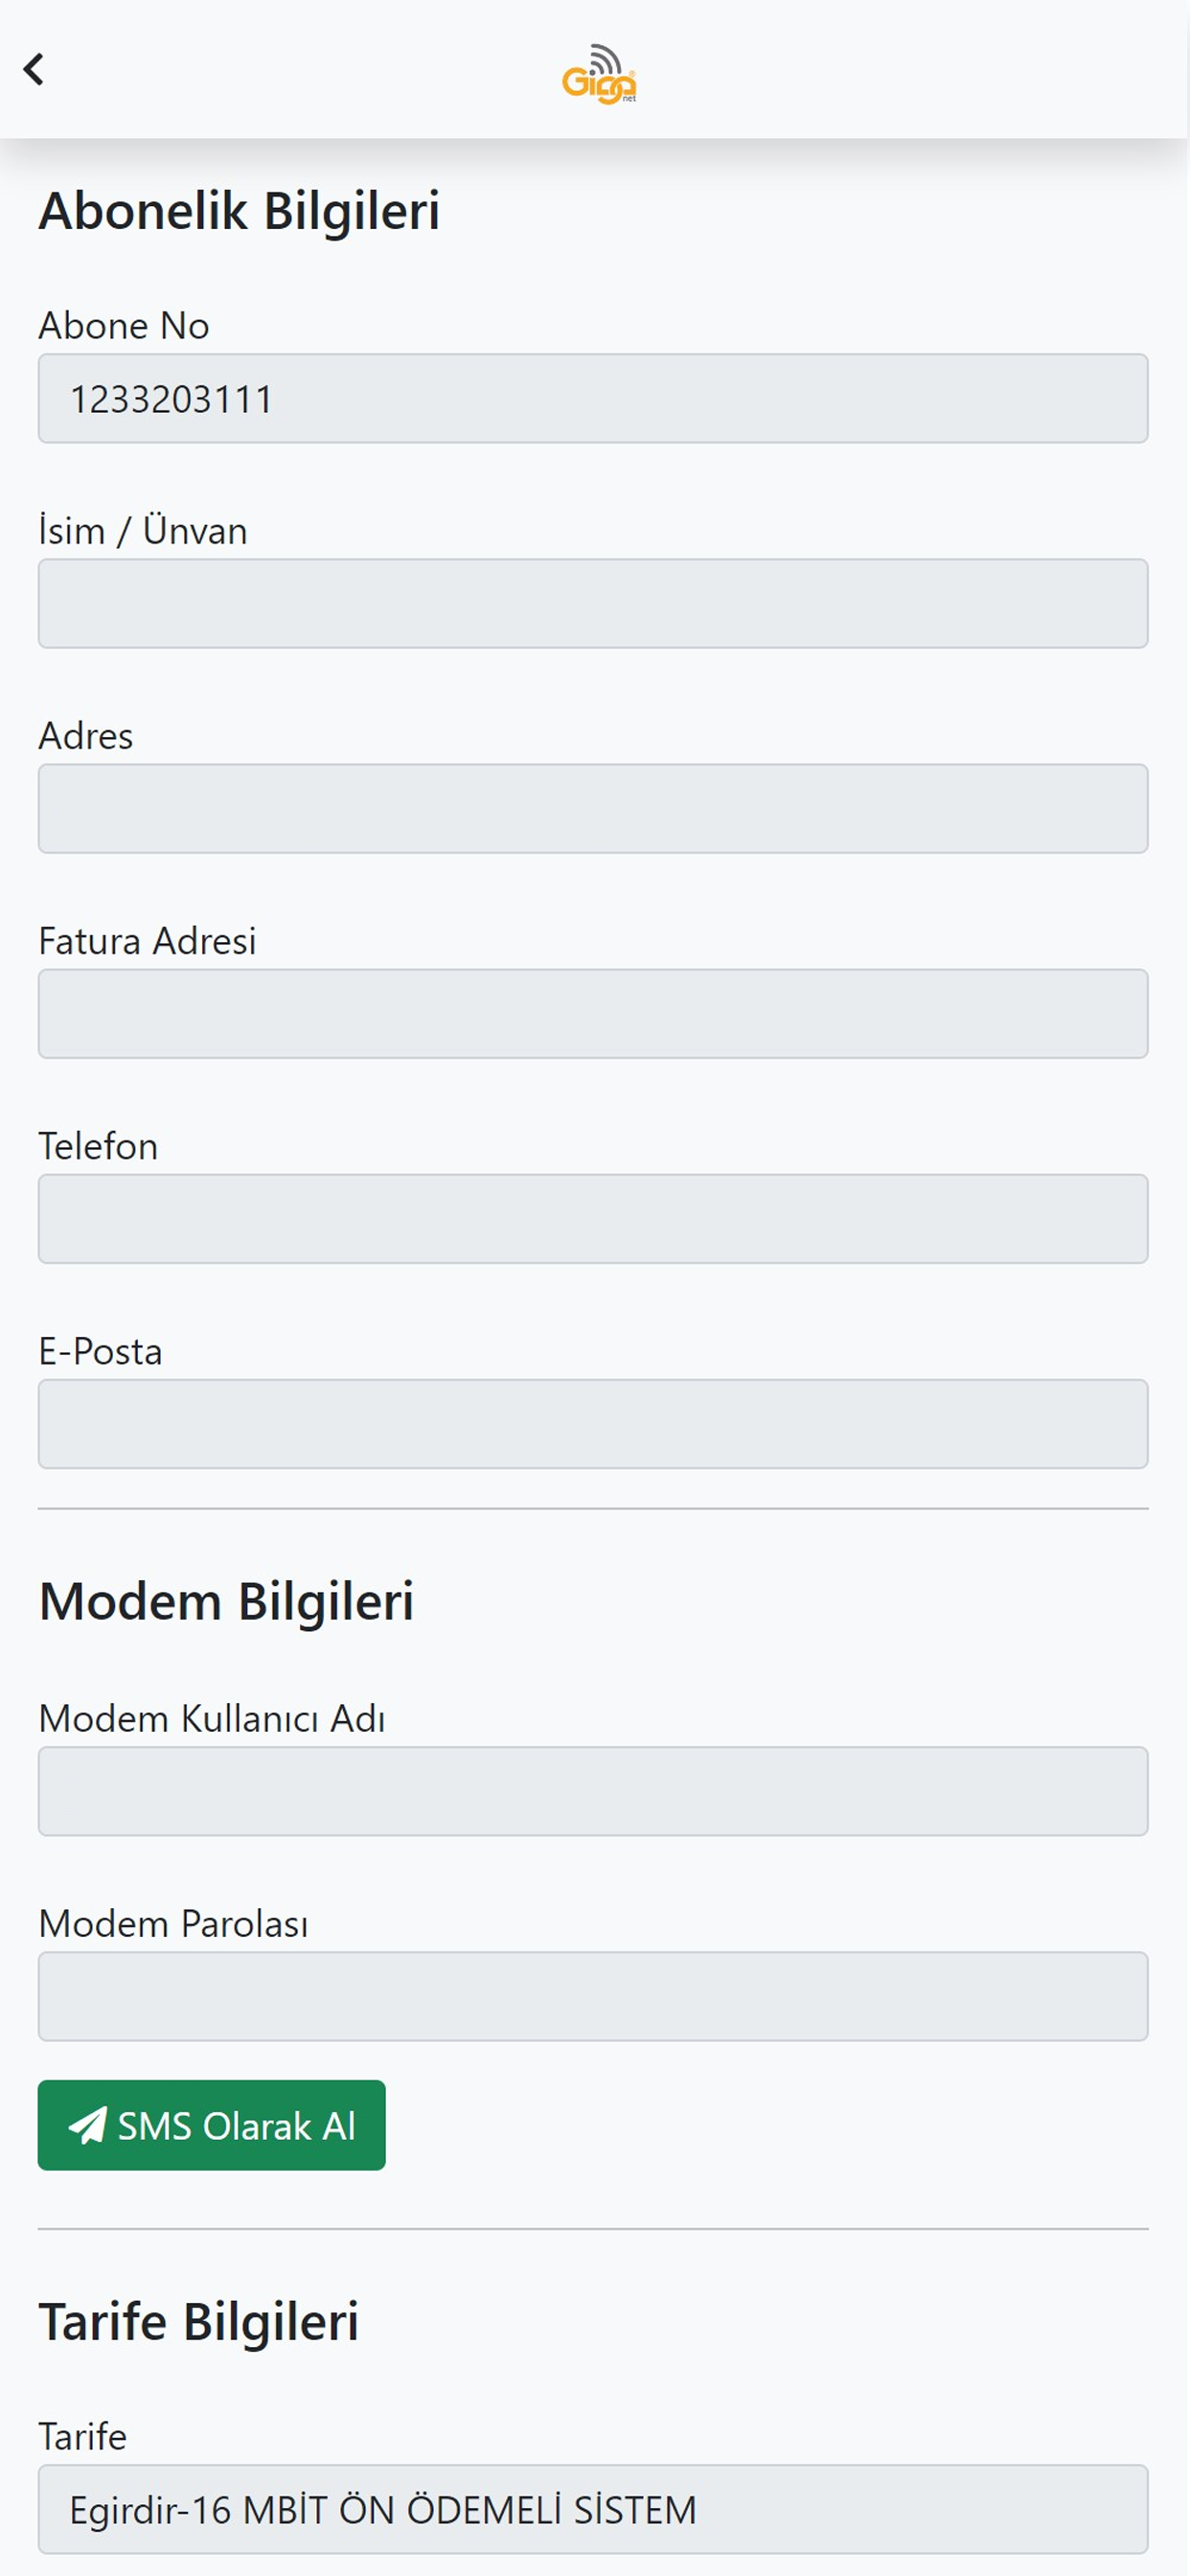Image resolution: width=1190 pixels, height=2576 pixels.
Task: Open the Giga net logo
Action: point(599,73)
